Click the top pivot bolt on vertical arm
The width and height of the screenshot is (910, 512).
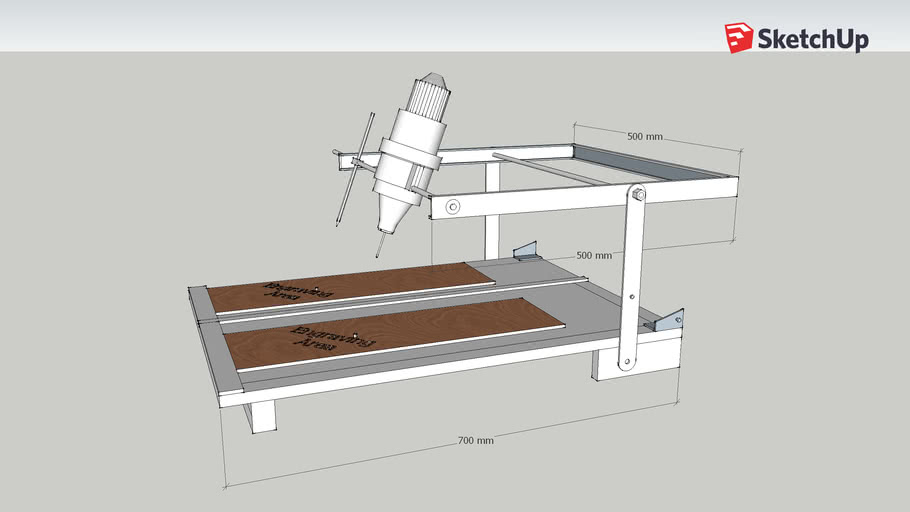click(639, 192)
